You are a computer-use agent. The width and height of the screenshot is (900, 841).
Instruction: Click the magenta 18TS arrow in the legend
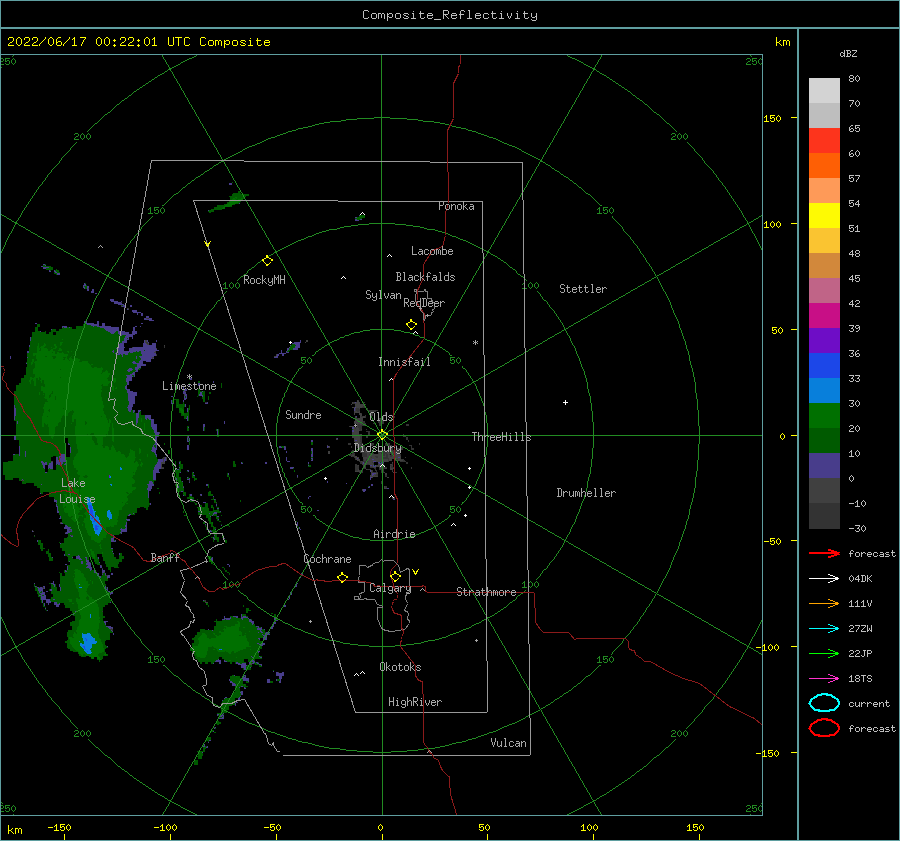tap(824, 679)
